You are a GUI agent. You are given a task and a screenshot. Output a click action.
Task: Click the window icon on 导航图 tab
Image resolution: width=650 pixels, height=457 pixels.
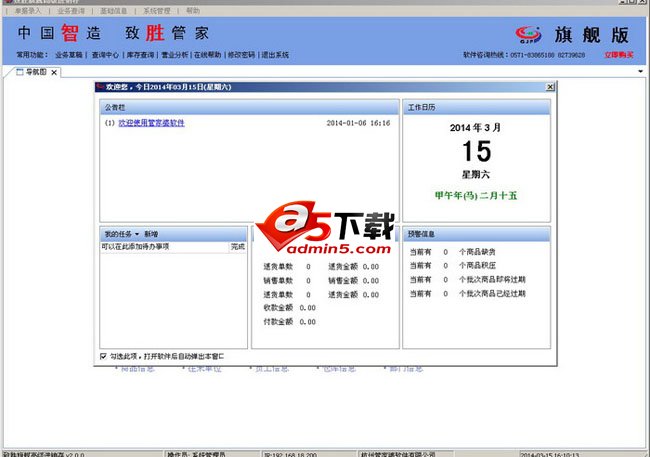(x=19, y=72)
